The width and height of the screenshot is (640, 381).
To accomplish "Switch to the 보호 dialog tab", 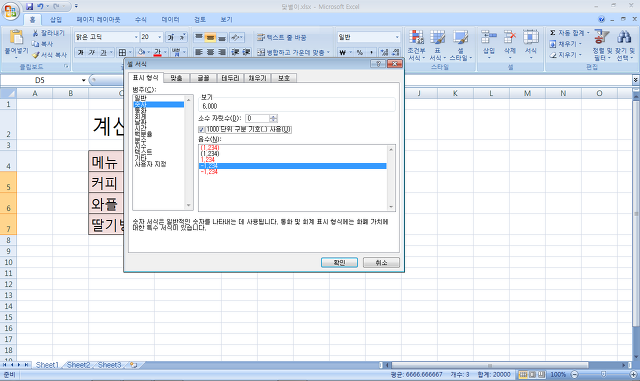I will [284, 78].
